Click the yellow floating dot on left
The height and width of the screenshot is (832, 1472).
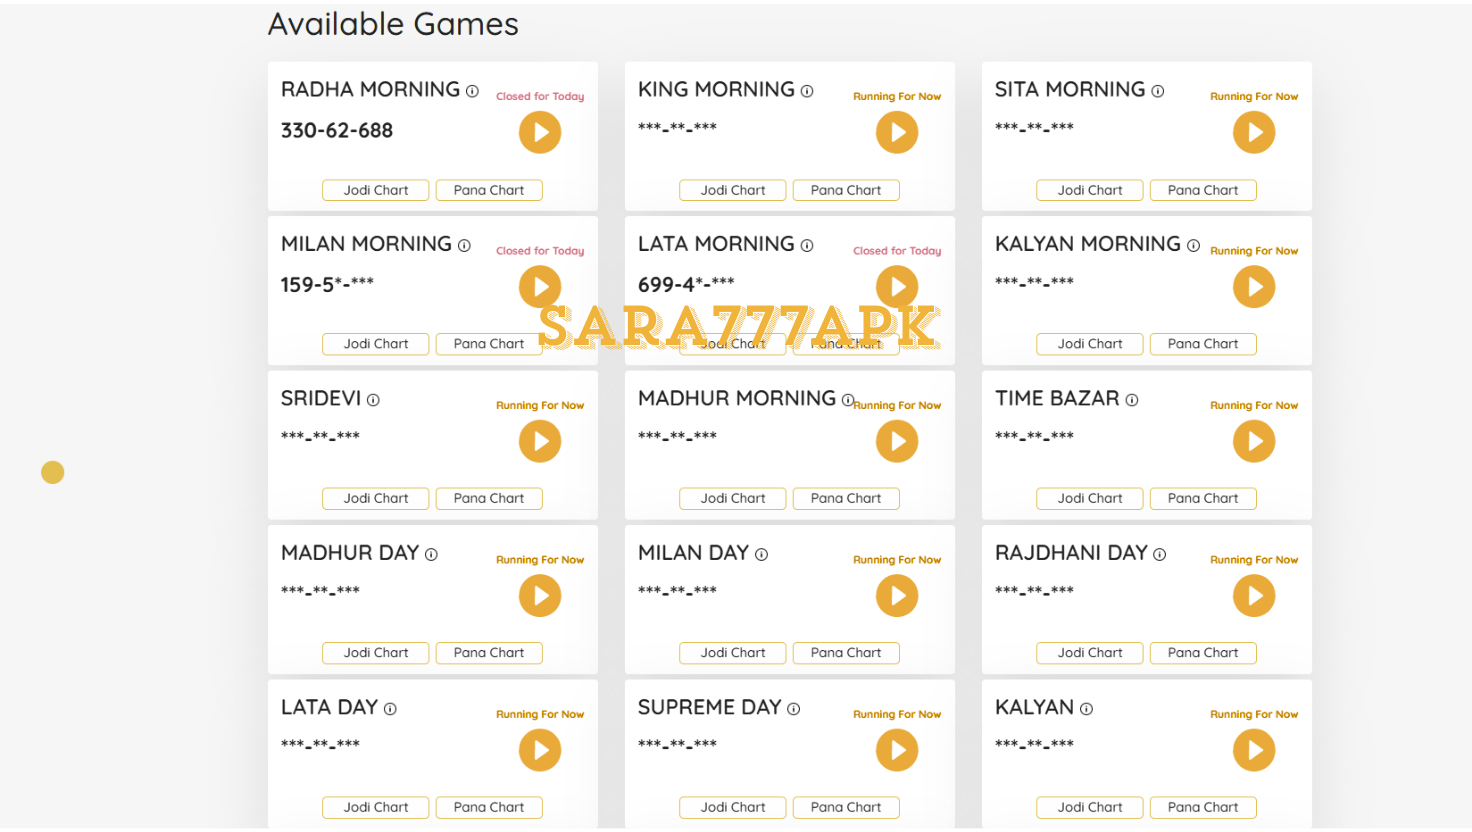click(x=53, y=472)
